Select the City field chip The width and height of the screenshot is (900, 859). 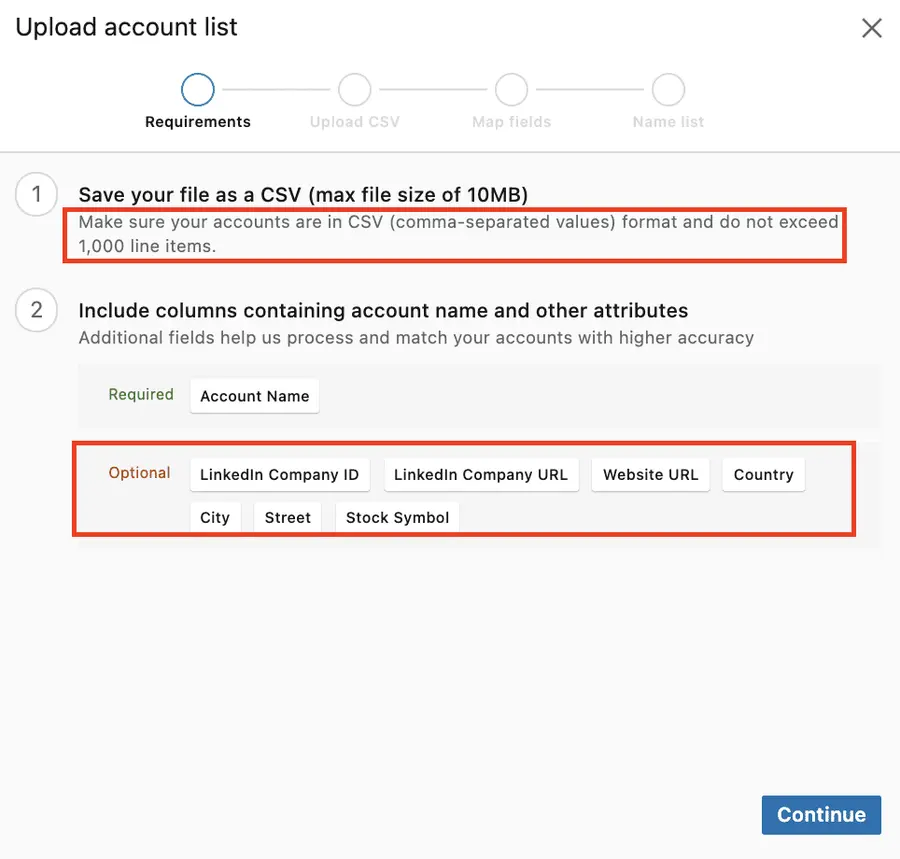pos(215,517)
